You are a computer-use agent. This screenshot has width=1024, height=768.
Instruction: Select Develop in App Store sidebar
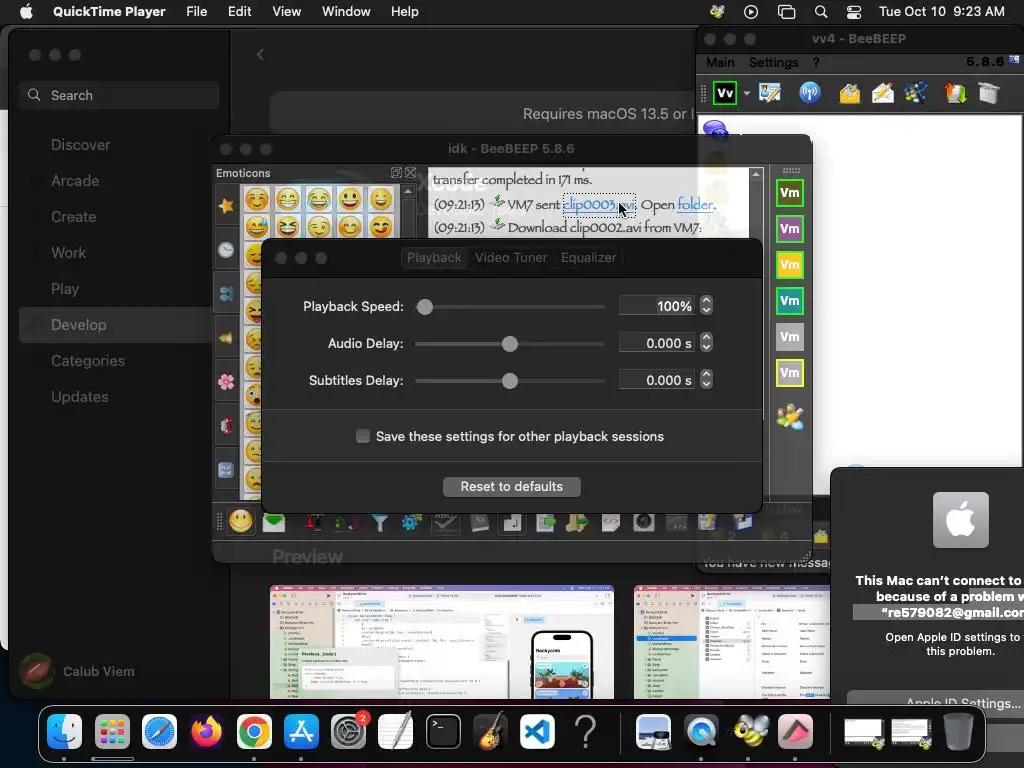pyautogui.click(x=115, y=325)
